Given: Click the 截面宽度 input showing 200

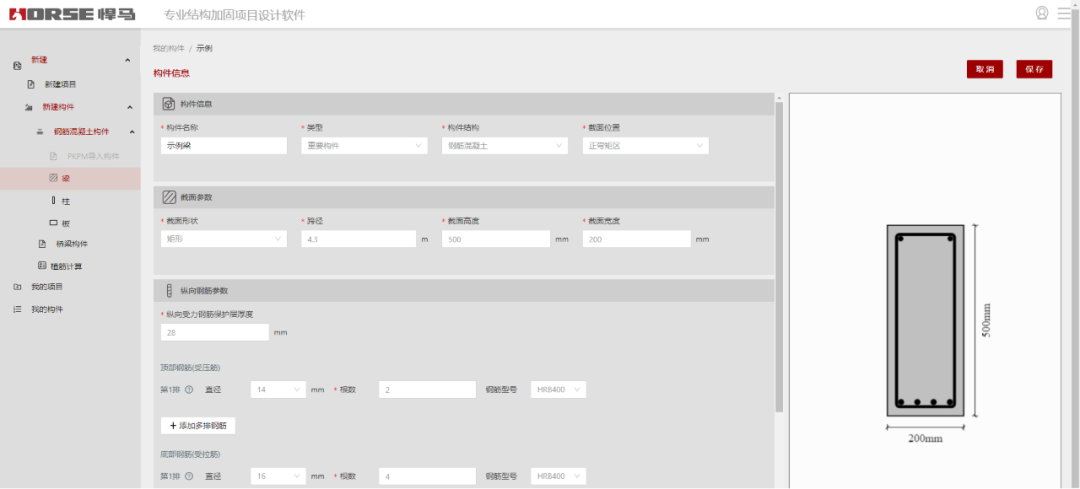Looking at the screenshot, I should coord(636,239).
